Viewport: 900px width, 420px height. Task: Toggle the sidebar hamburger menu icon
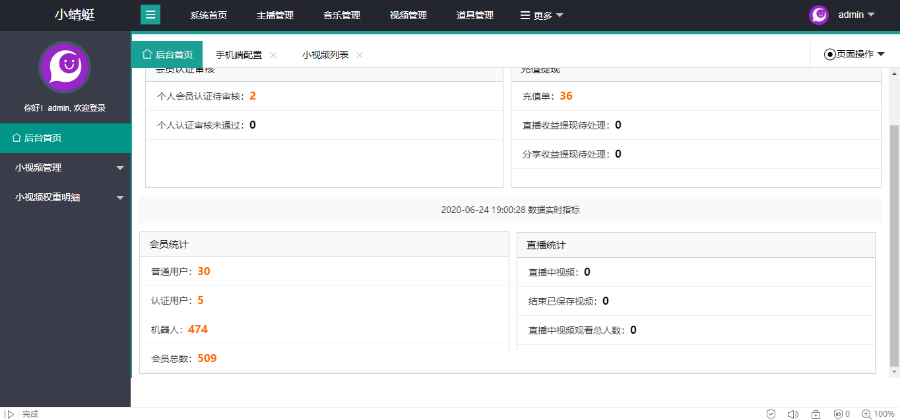(x=151, y=14)
